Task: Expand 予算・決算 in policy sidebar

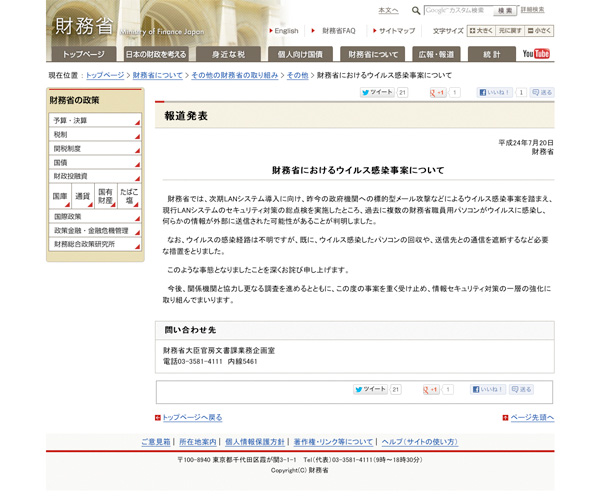Action: click(x=95, y=120)
